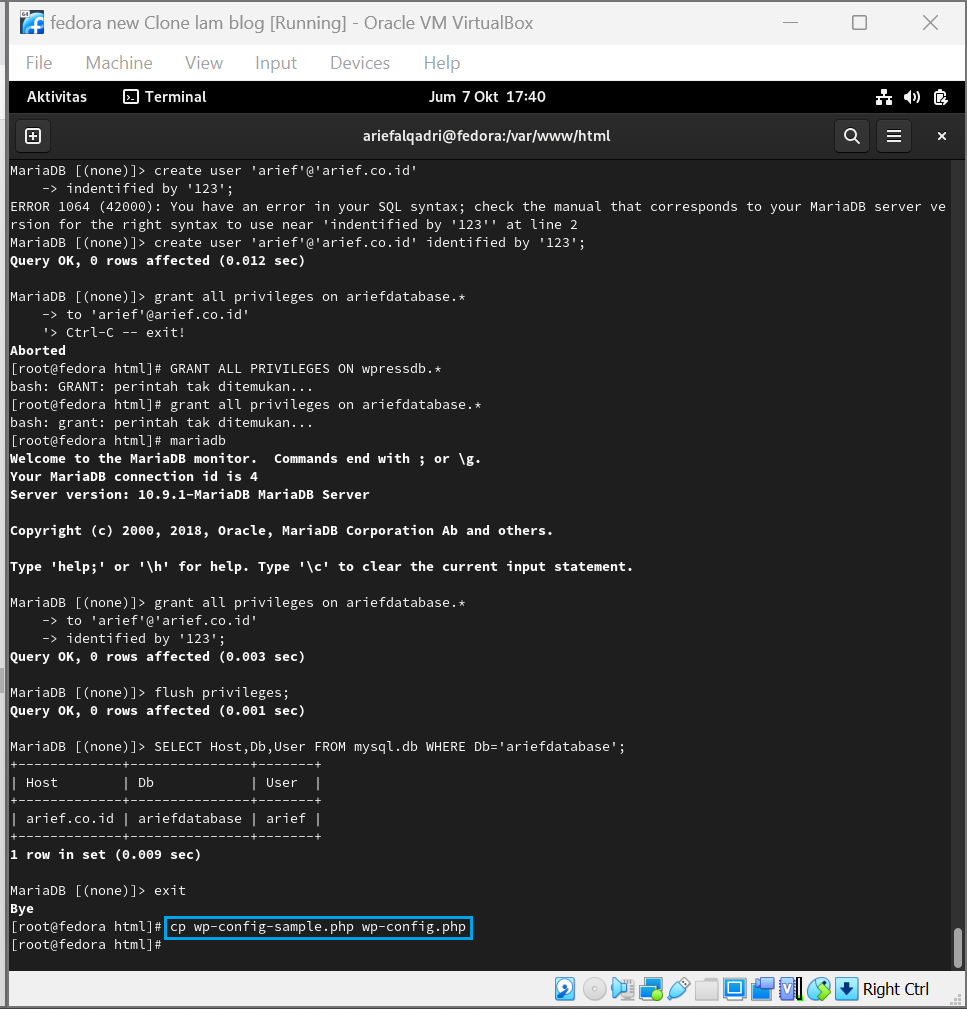Click the wired network icon in top bar
This screenshot has height=1009, width=967.
coord(884,97)
